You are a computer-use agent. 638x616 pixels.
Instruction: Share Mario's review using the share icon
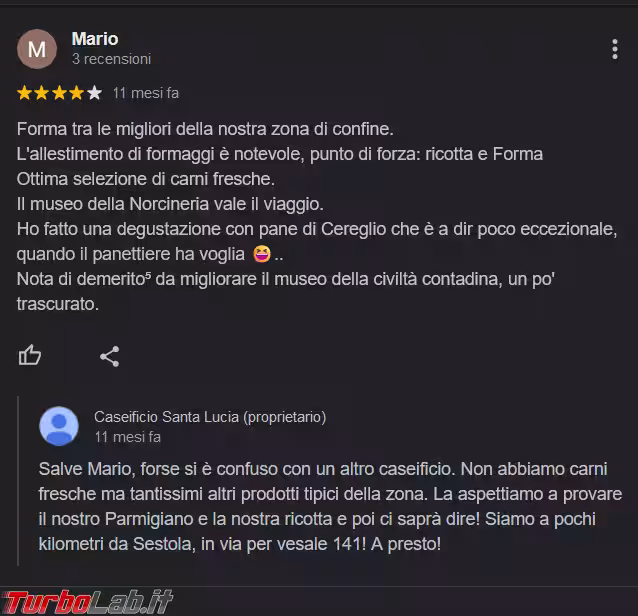(110, 356)
